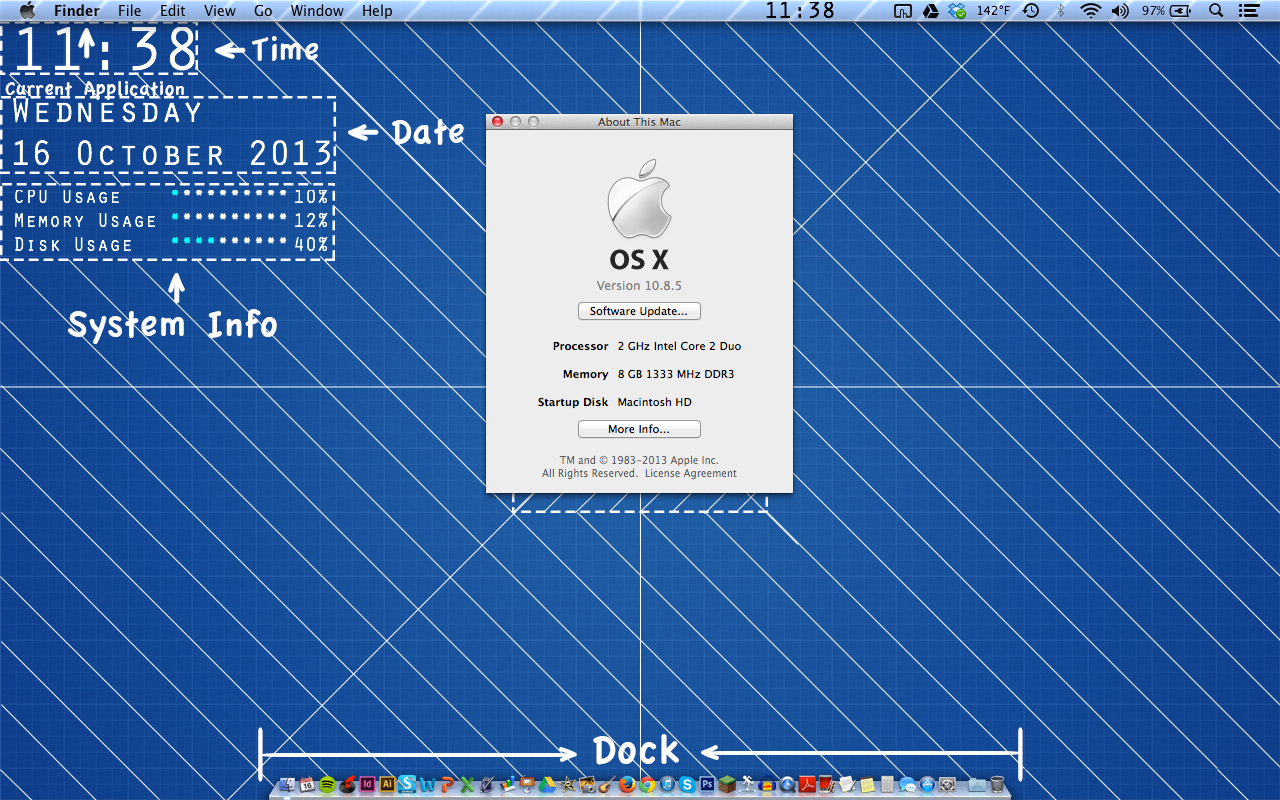Viewport: 1280px width, 800px height.
Task: Click the 142°F temperature readout
Action: coord(993,11)
